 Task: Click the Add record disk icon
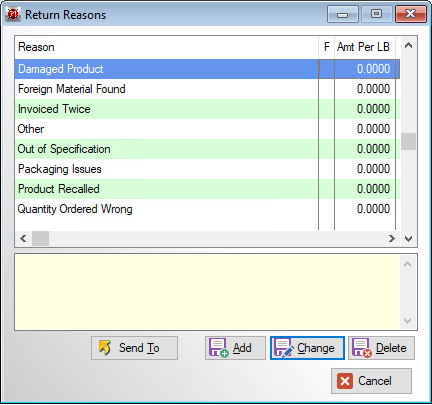pos(218,348)
